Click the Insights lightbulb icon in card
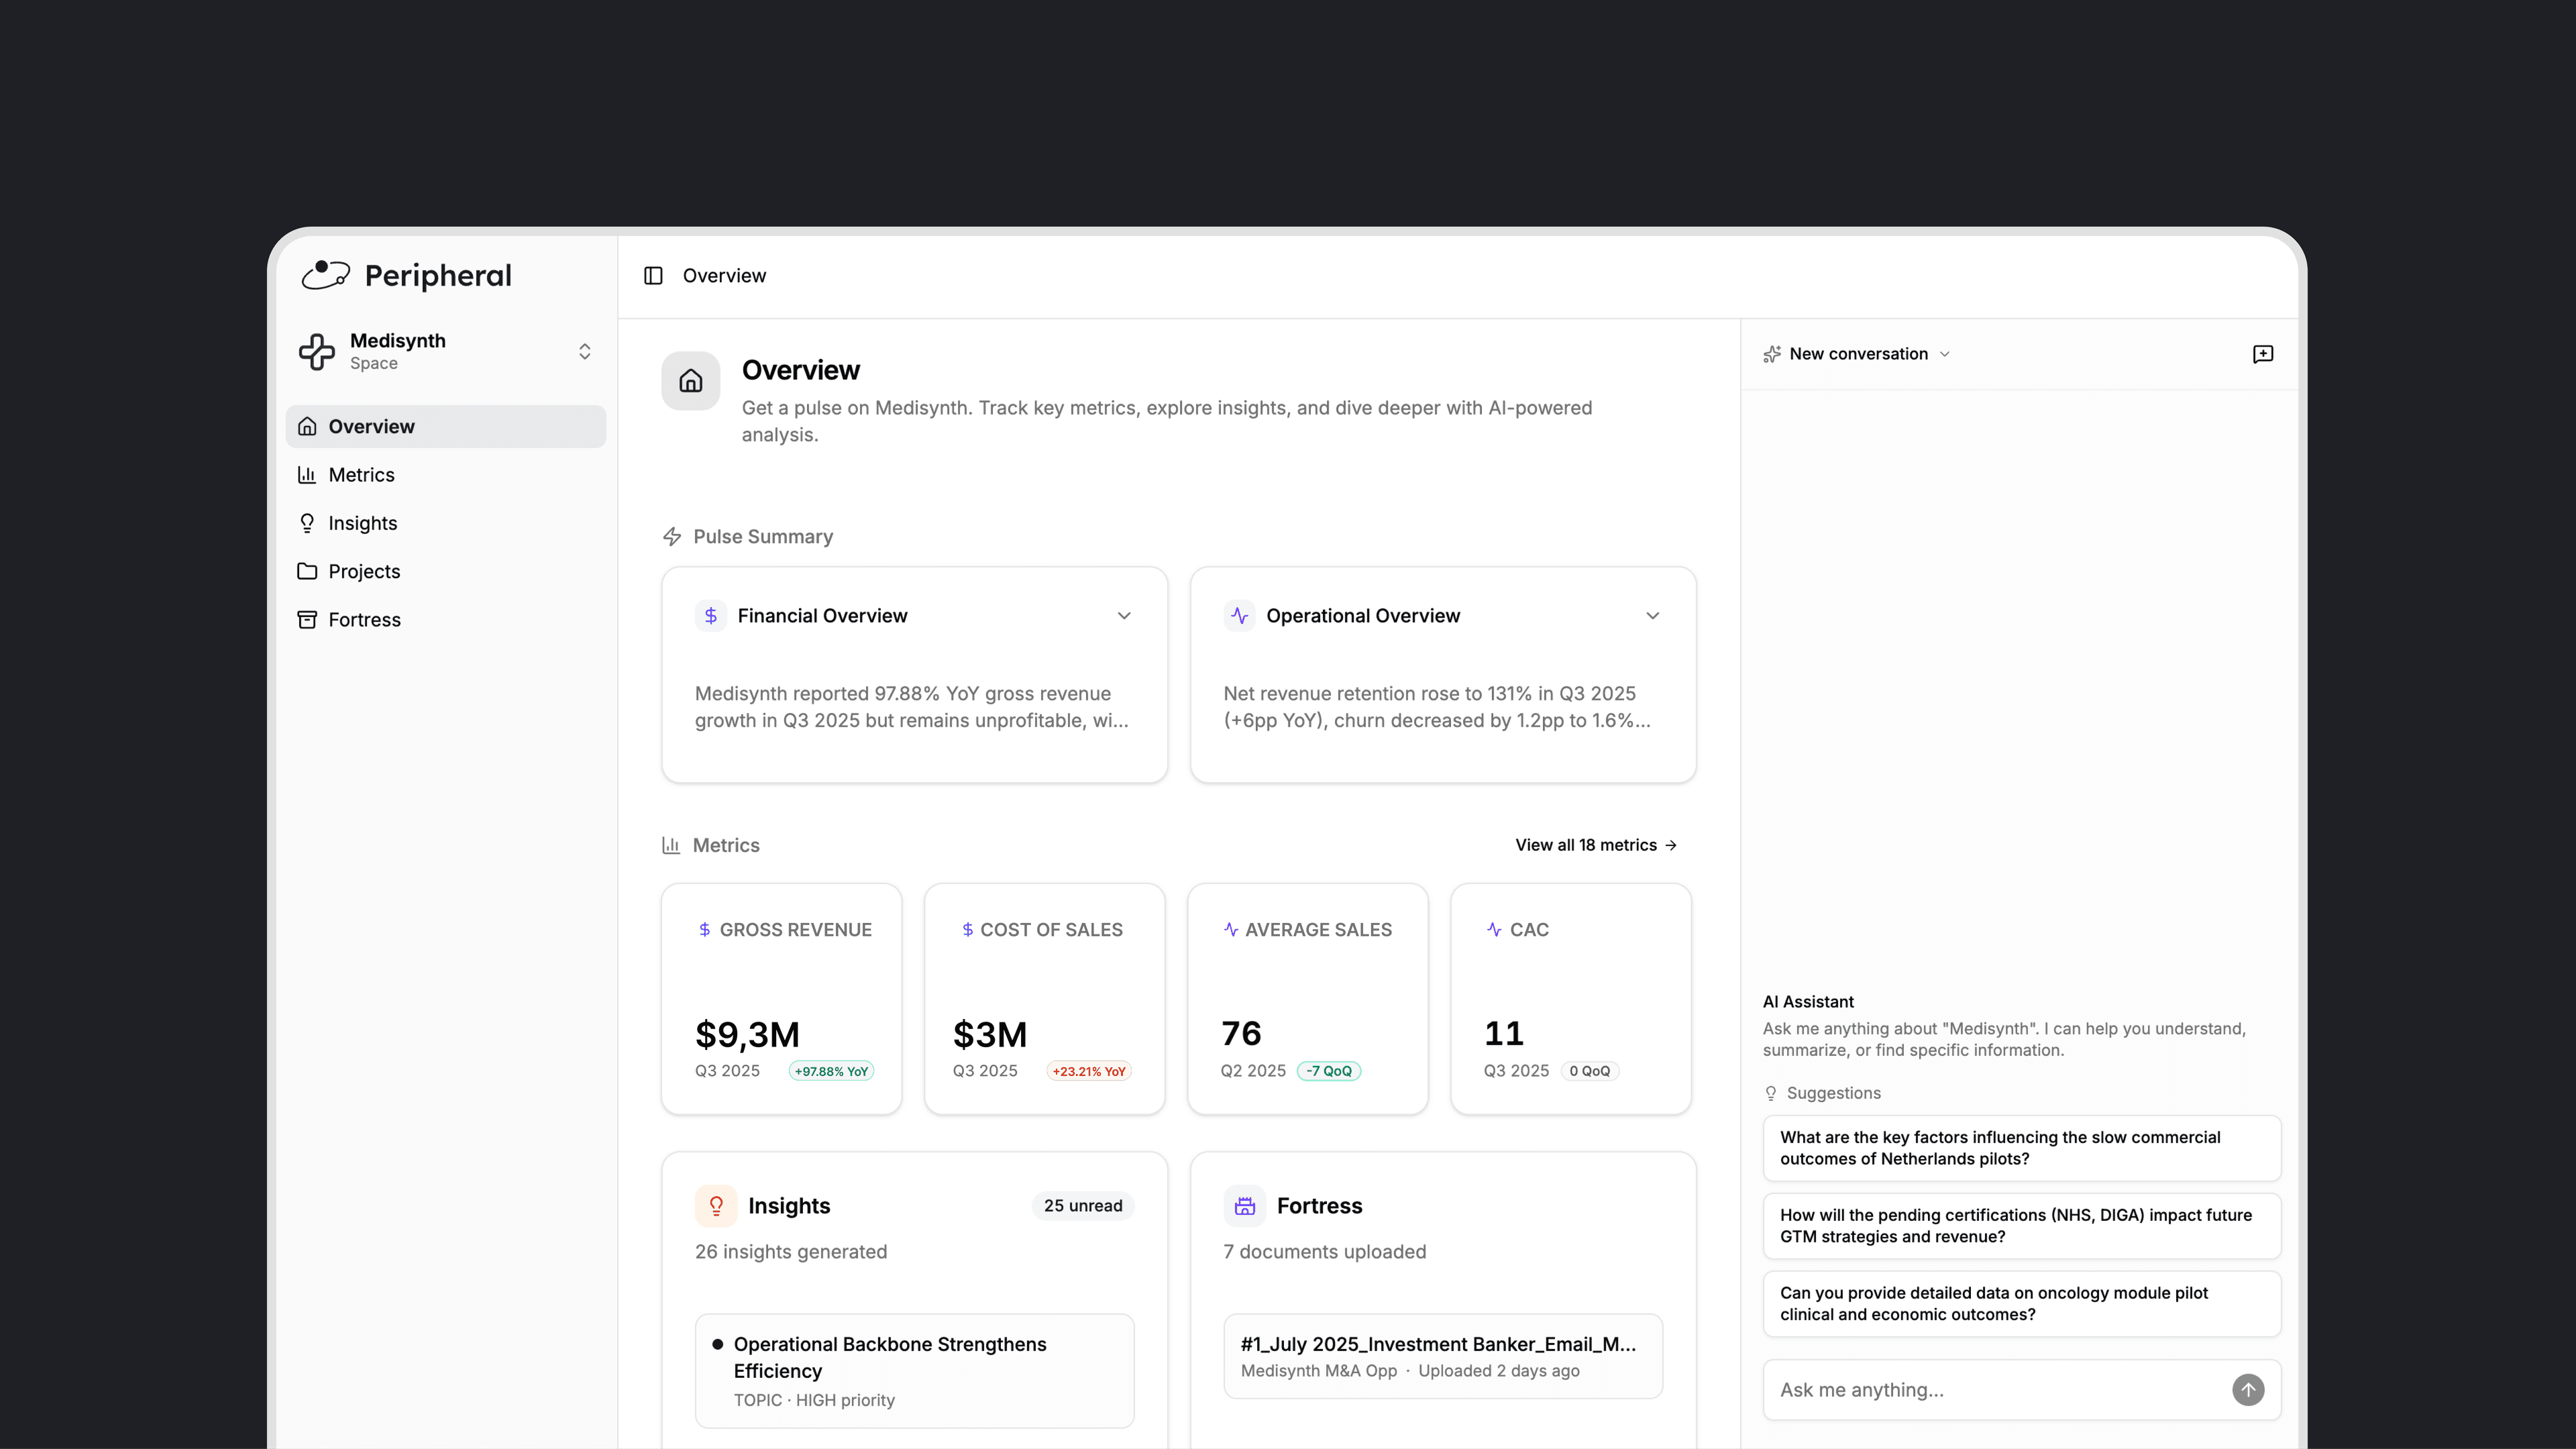Viewport: 2576px width, 1449px height. click(716, 1206)
